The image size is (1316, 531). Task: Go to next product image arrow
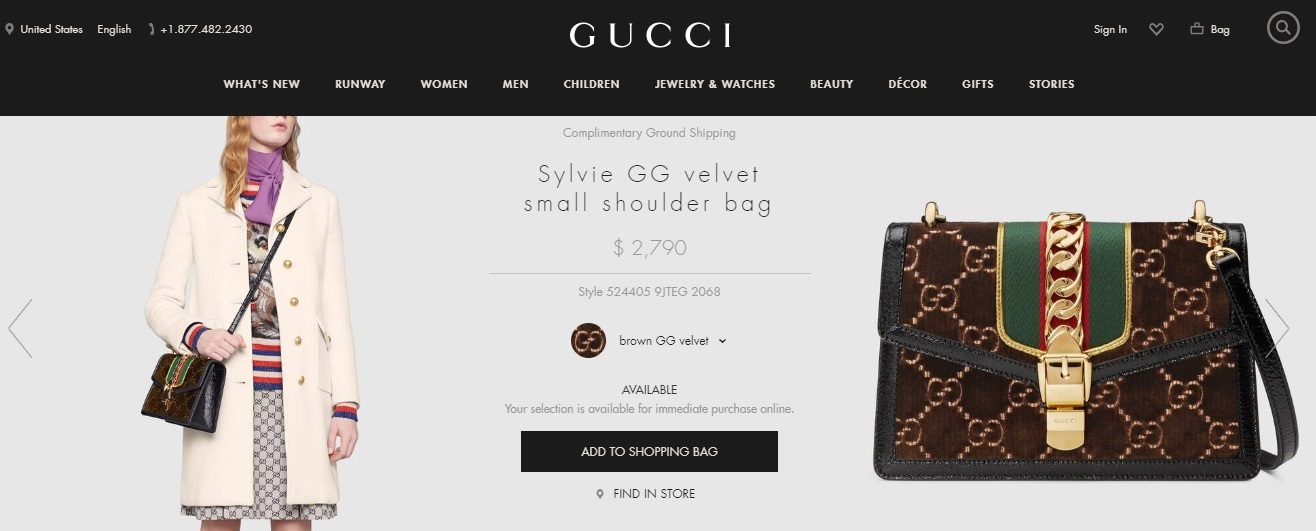pos(1278,328)
